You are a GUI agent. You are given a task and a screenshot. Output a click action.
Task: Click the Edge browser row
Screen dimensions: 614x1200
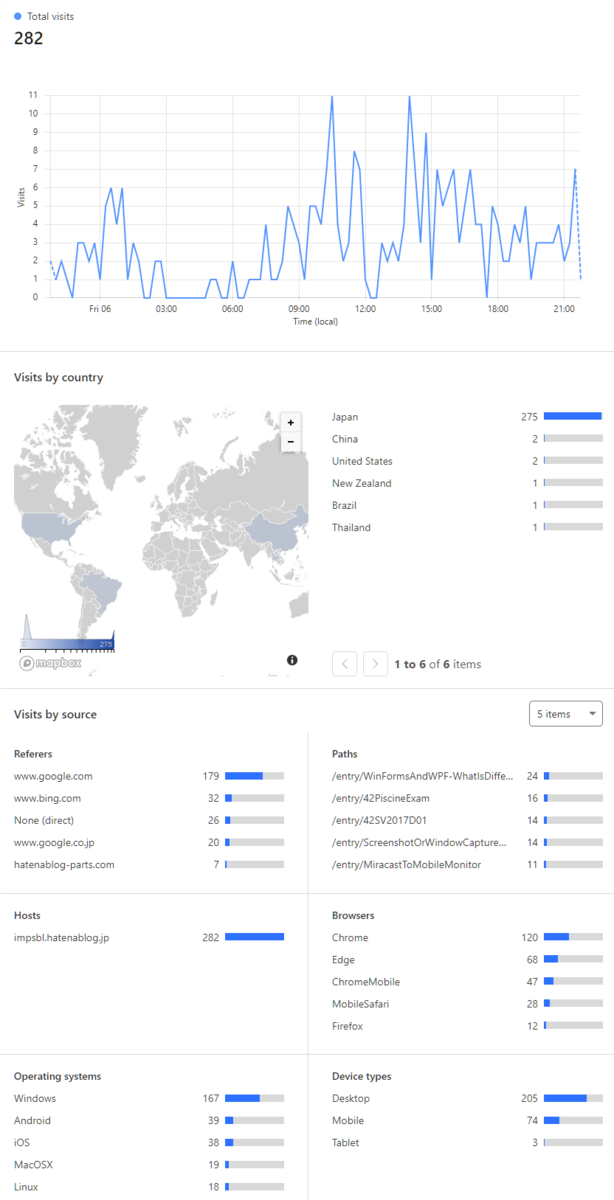(x=467, y=959)
